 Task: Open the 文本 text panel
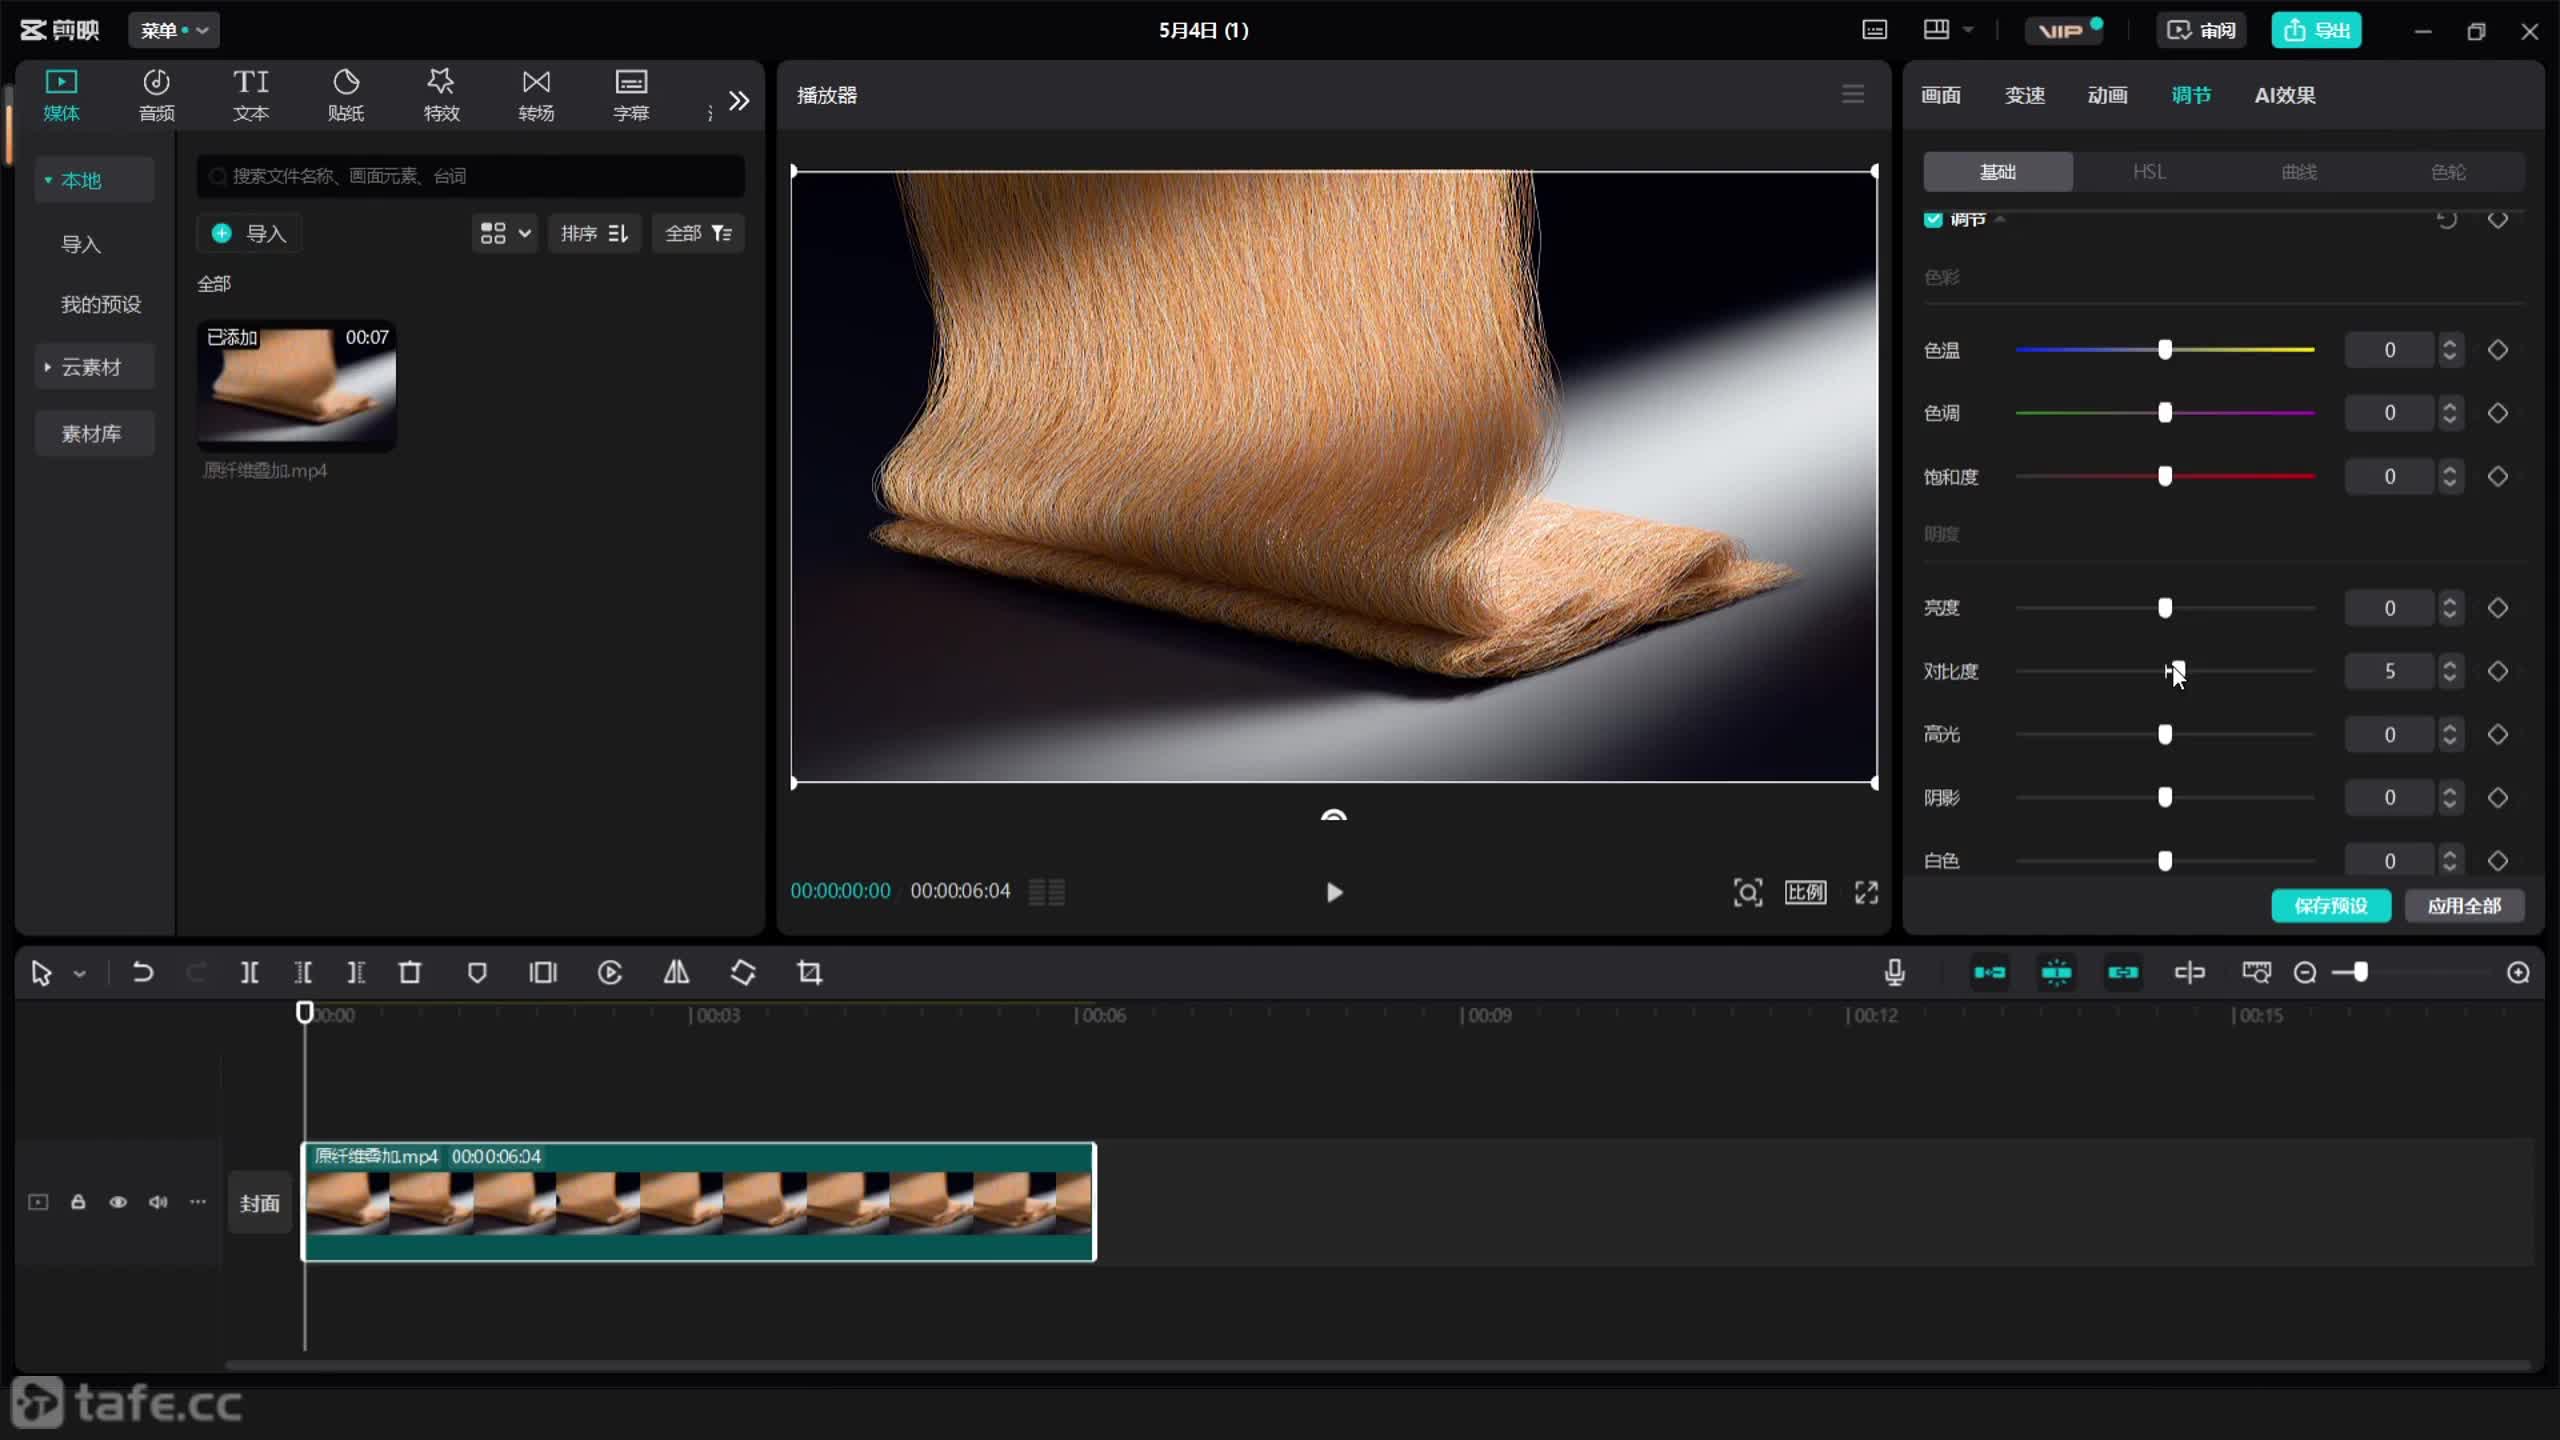click(251, 95)
